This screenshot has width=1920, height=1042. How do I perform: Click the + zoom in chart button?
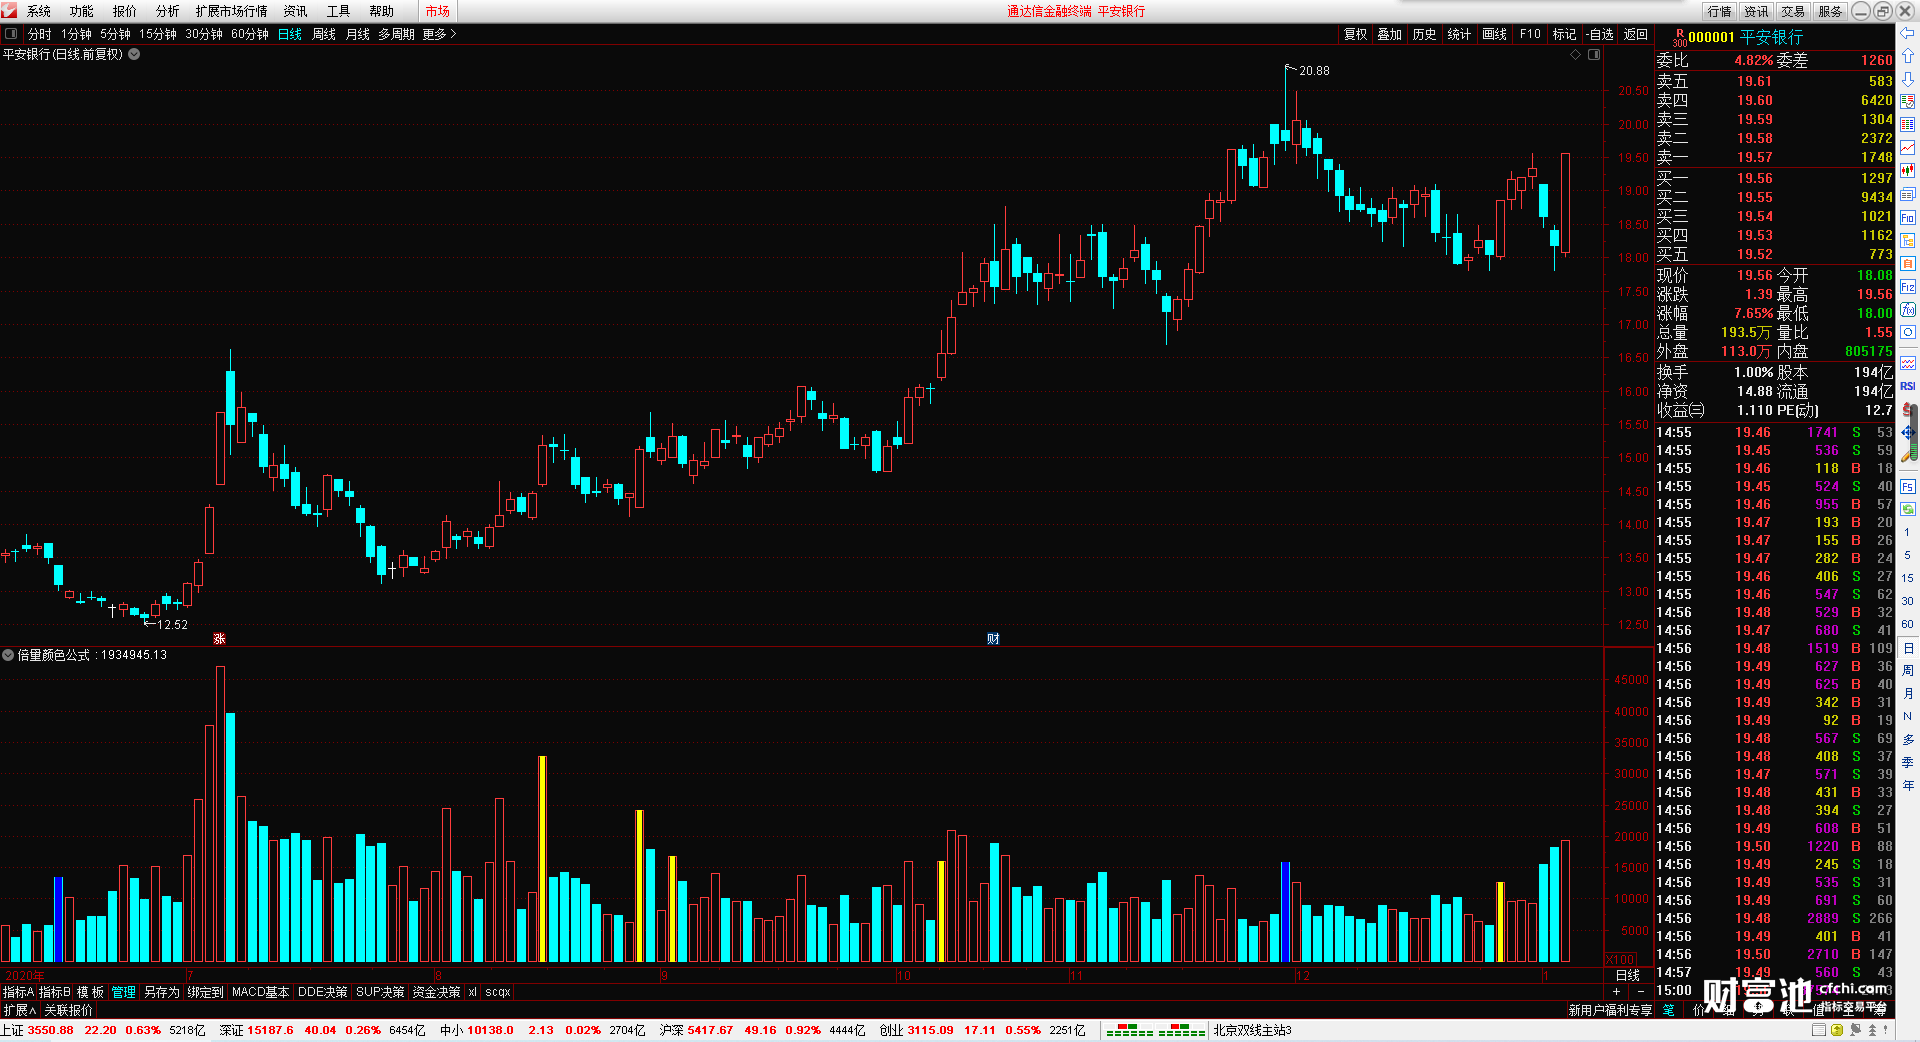point(1617,991)
